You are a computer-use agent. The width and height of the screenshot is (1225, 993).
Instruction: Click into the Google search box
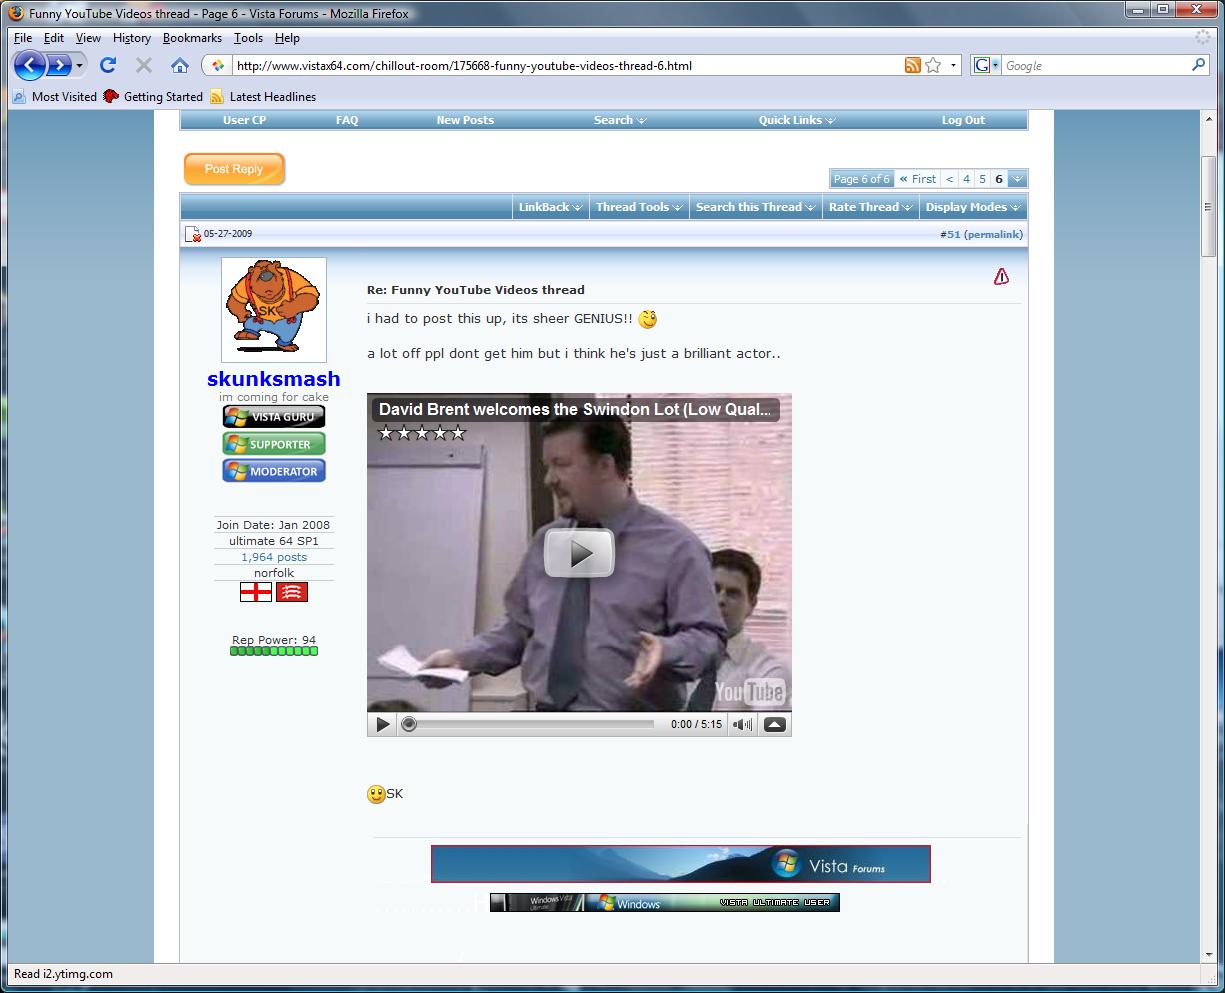(1095, 66)
